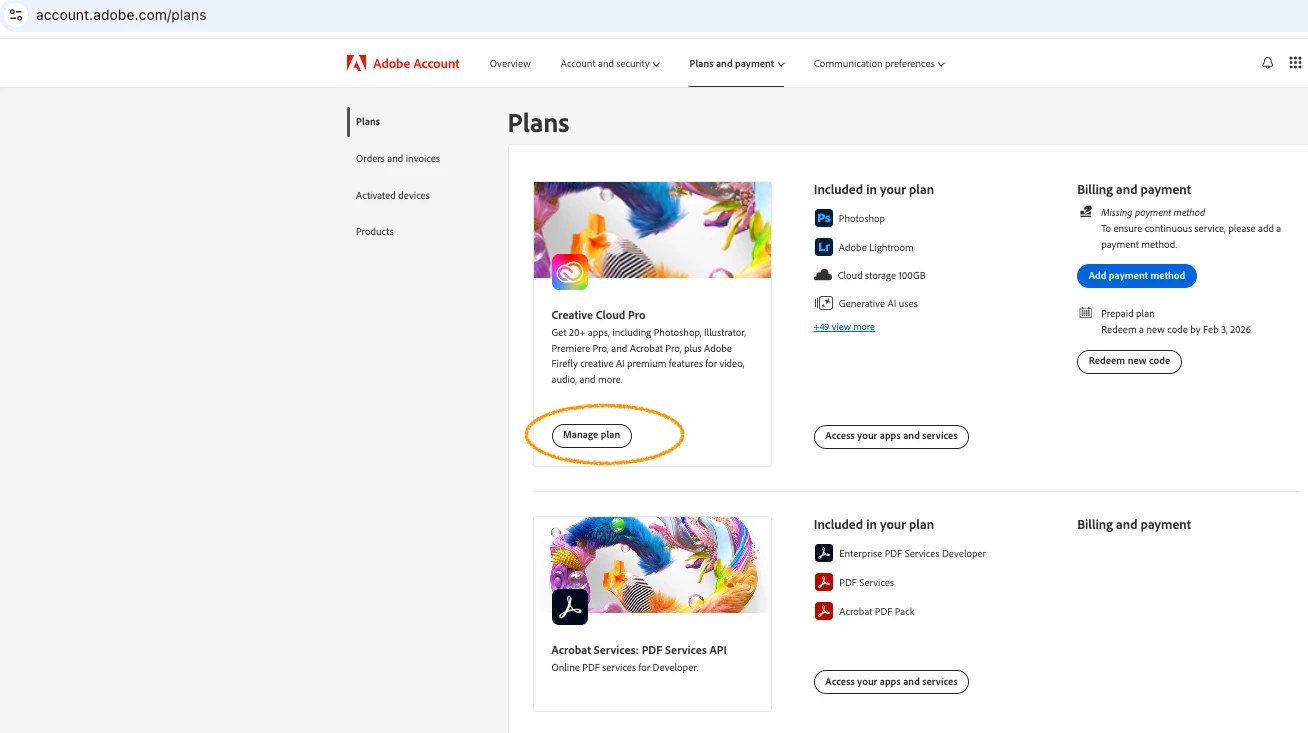The height and width of the screenshot is (733, 1308).
Task: Go to Activated devices in sidebar
Action: click(x=393, y=196)
